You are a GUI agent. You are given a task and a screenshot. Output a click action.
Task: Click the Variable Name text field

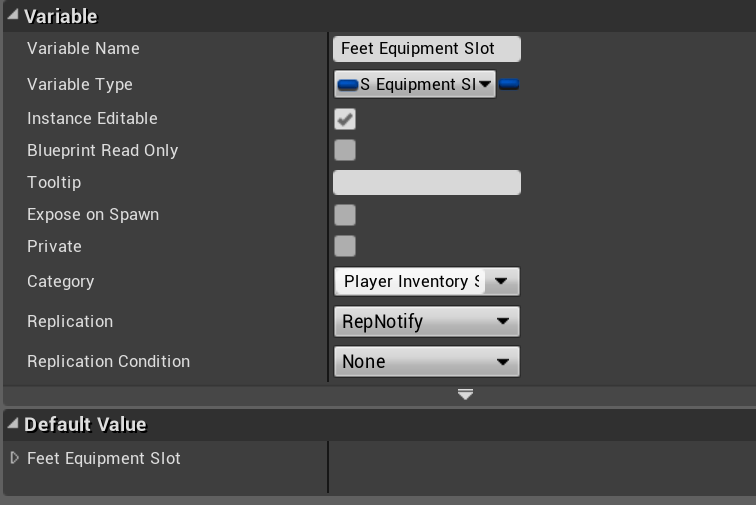click(426, 49)
